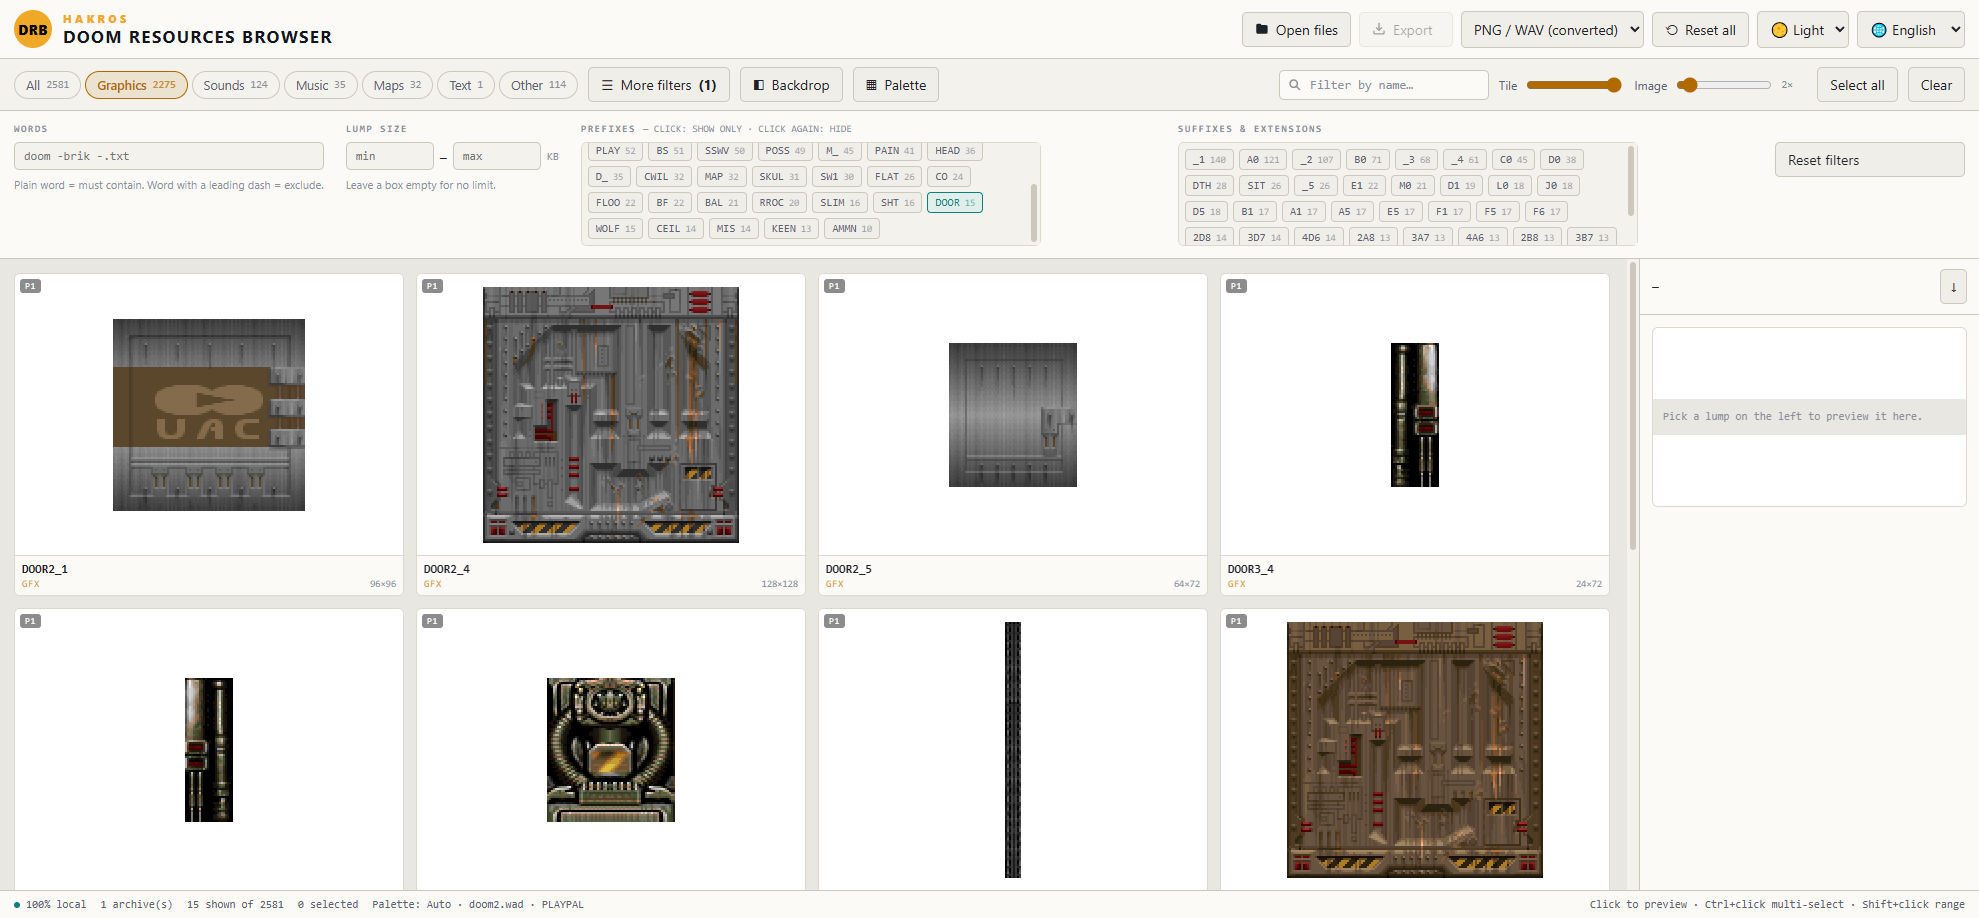
Task: Preview the DOOR2_1 UAC door thumbnail
Action: point(209,415)
